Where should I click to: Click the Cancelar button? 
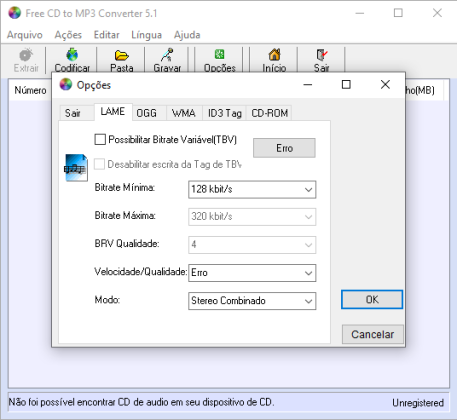(373, 334)
